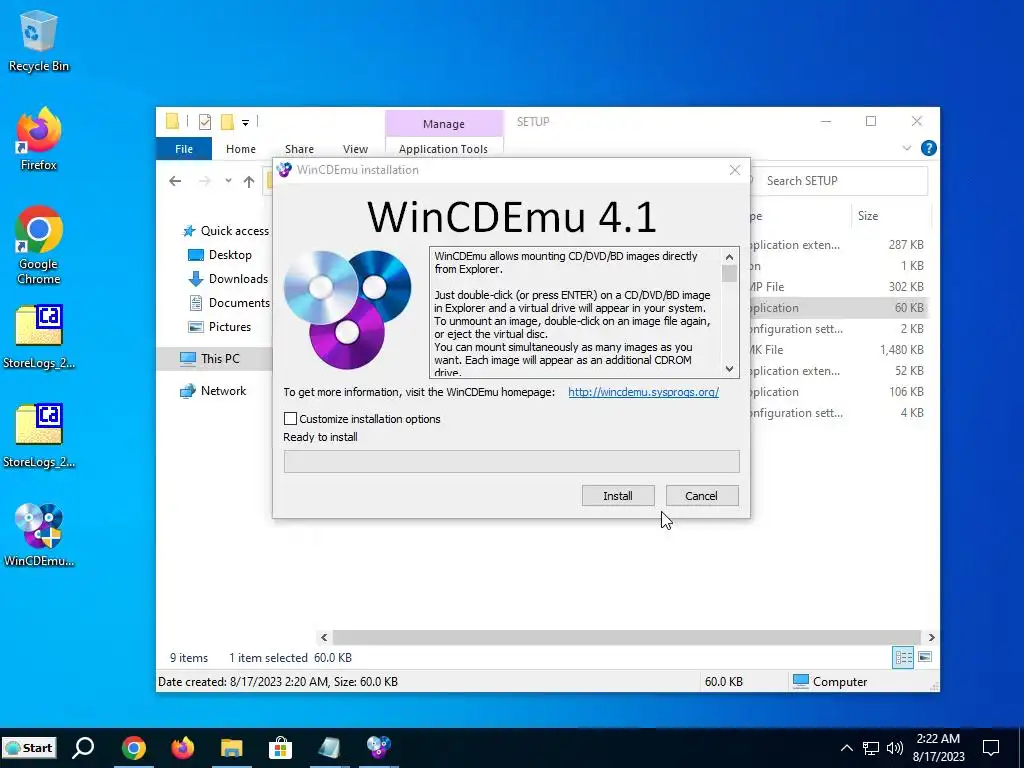Image resolution: width=1024 pixels, height=768 pixels.
Task: Go back in Explorer navigation
Action: (x=175, y=181)
